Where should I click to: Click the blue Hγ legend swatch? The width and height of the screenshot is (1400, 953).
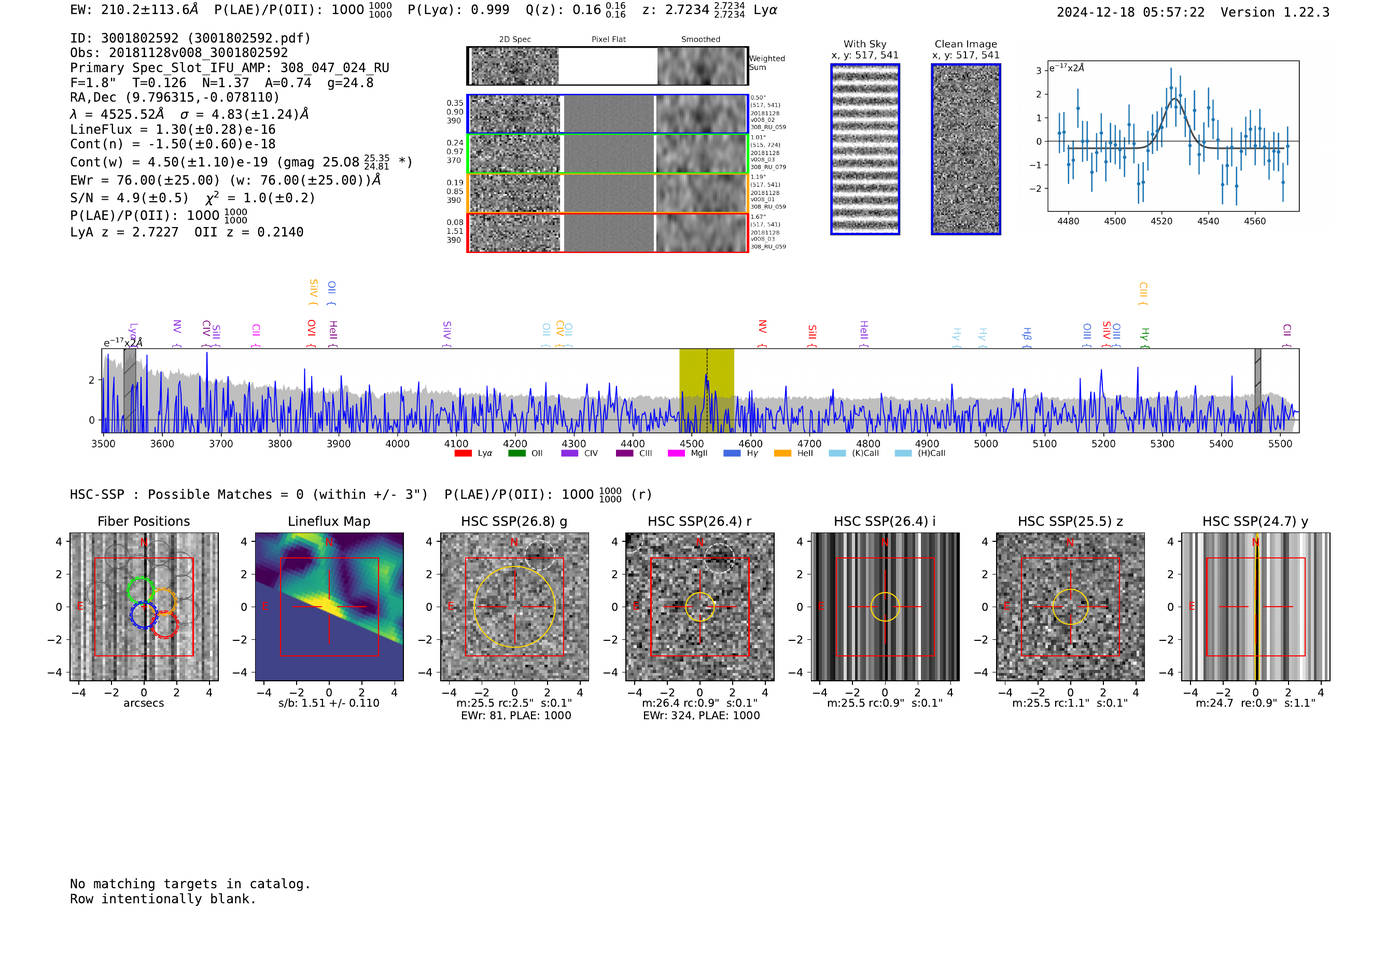[x=732, y=454]
